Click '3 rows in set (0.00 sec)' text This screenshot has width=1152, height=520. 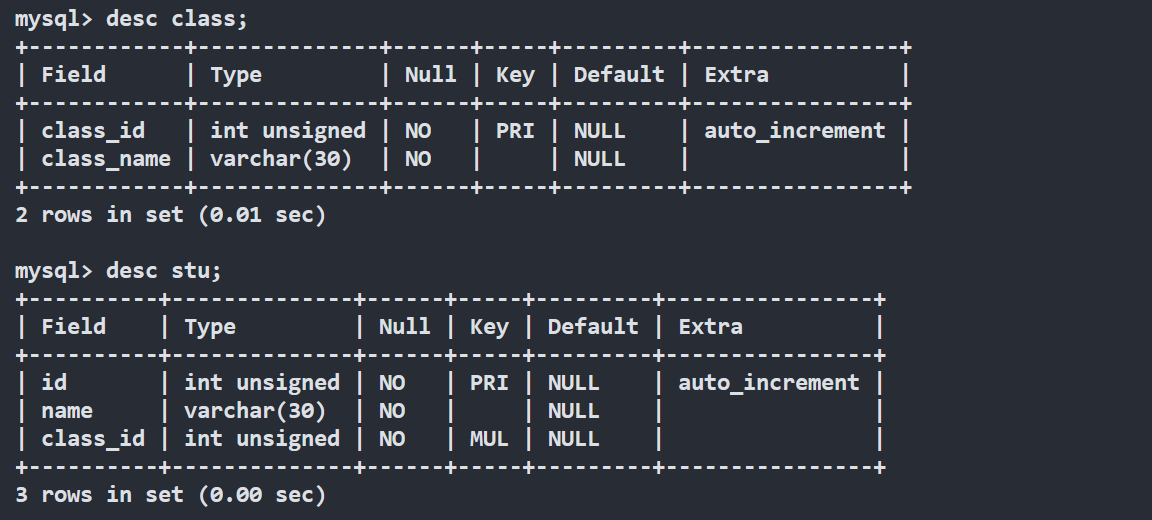(x=171, y=495)
